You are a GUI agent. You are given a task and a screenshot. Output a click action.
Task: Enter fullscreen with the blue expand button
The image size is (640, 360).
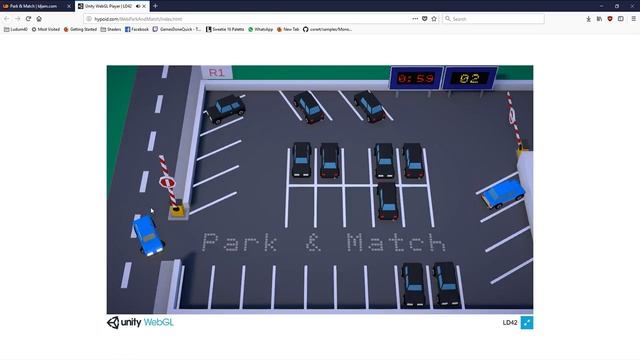pyautogui.click(x=527, y=322)
